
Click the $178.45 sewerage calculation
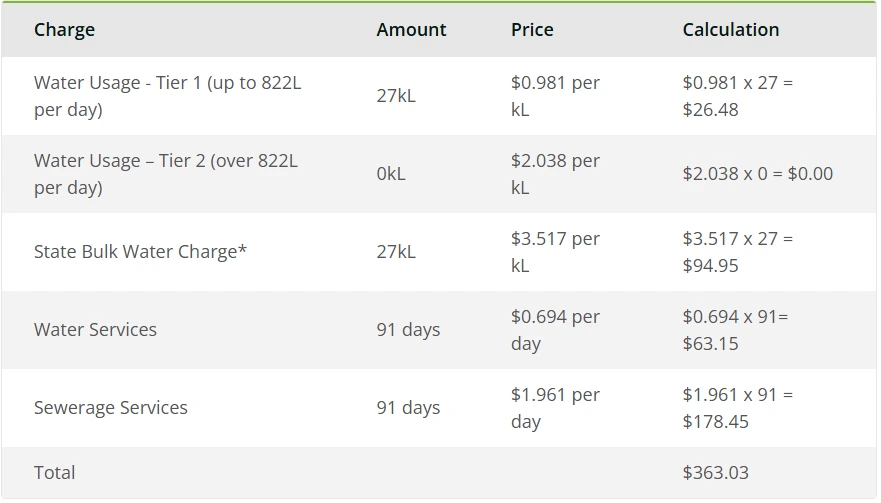715,422
